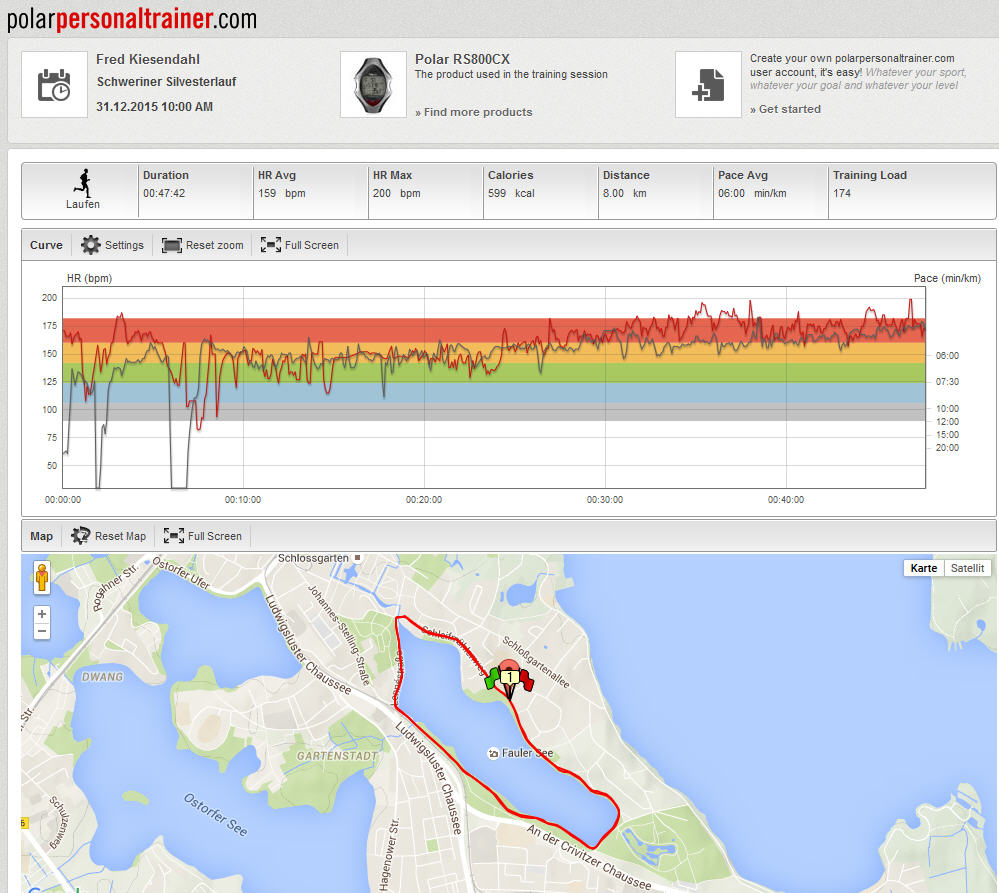Image resolution: width=999 pixels, height=893 pixels.
Task: Click the Laufen runner sport icon
Action: pos(83,183)
